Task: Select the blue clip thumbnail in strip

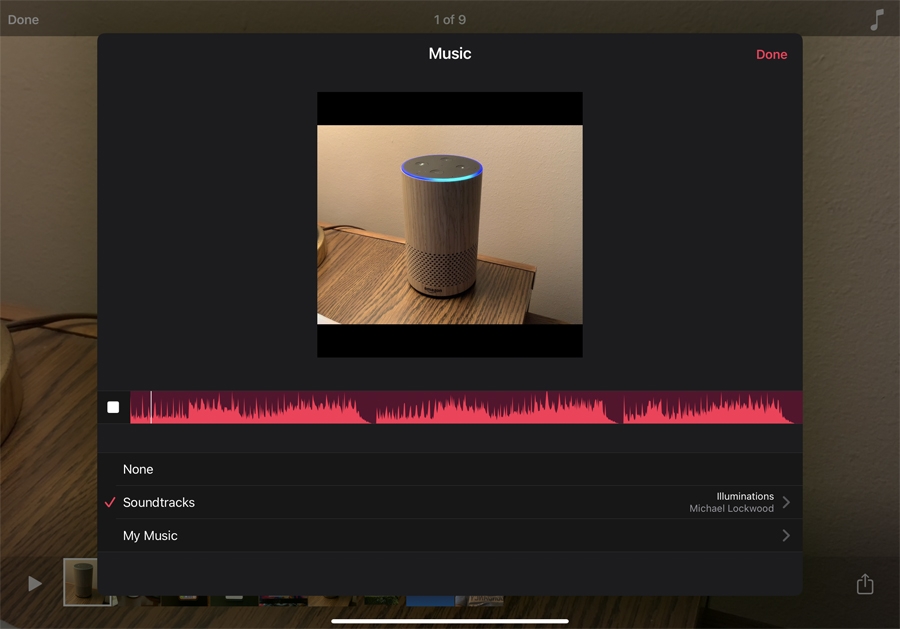Action: click(x=430, y=600)
